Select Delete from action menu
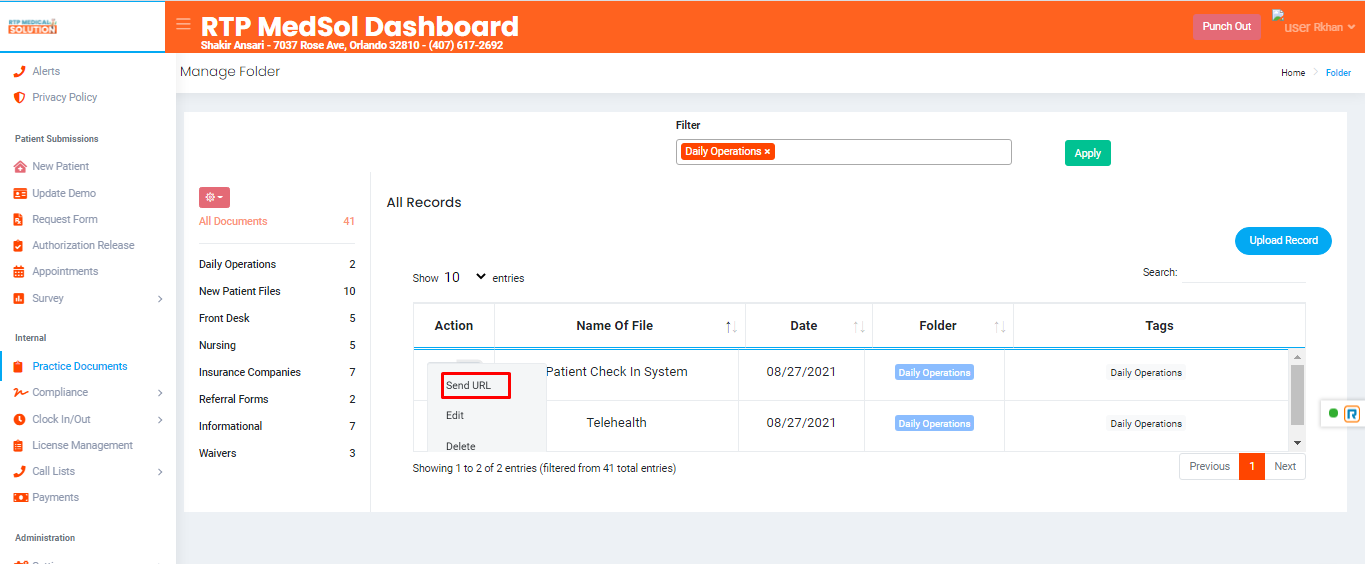 coord(461,446)
